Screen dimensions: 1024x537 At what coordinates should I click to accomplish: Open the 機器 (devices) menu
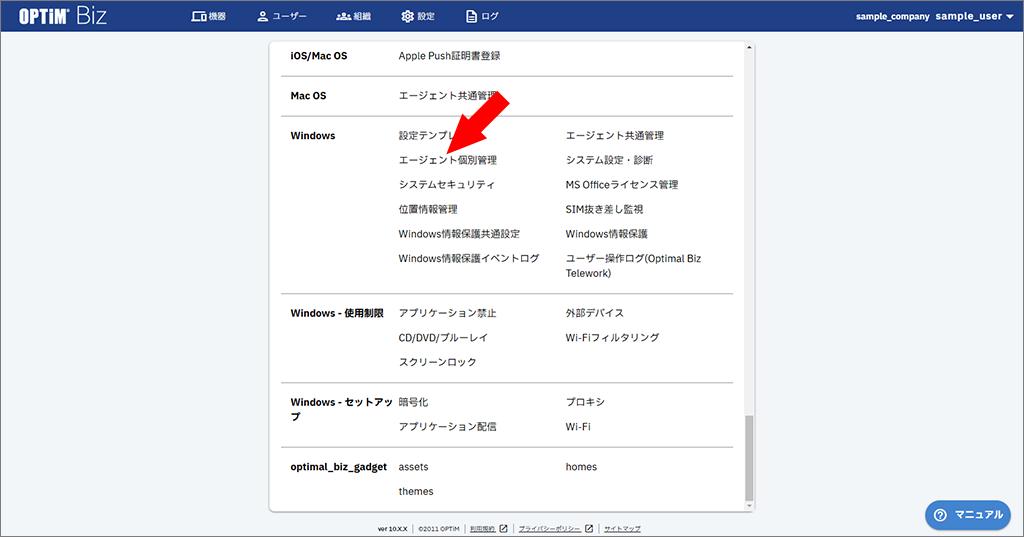coord(208,16)
